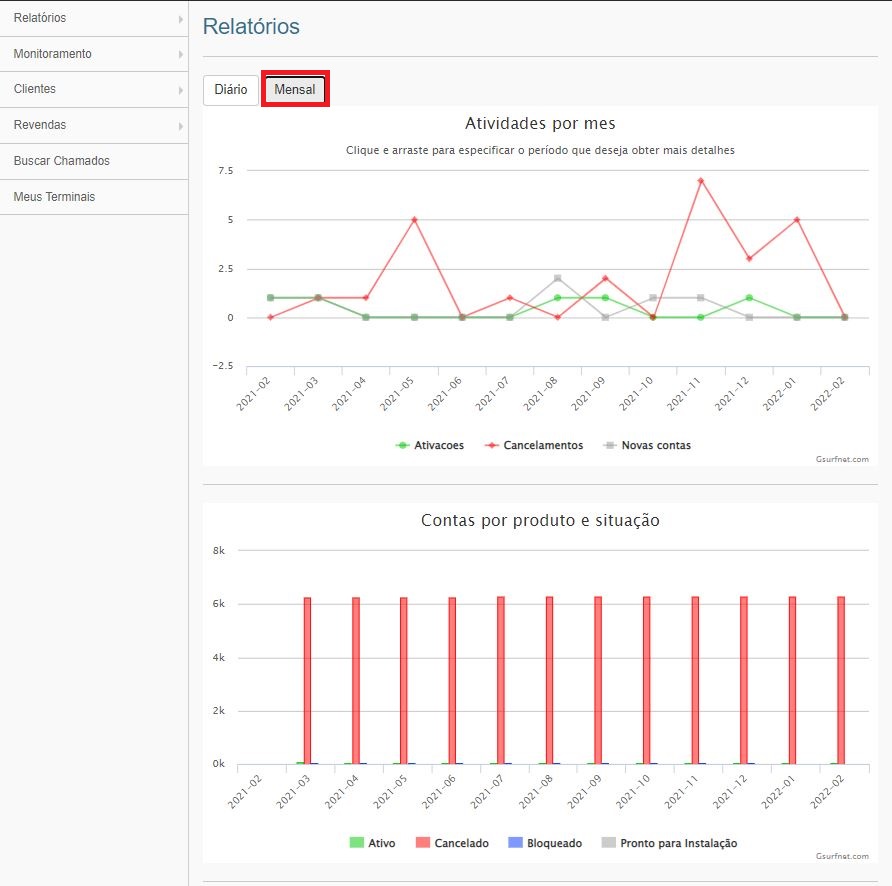Switch to the Diário tab

point(230,90)
